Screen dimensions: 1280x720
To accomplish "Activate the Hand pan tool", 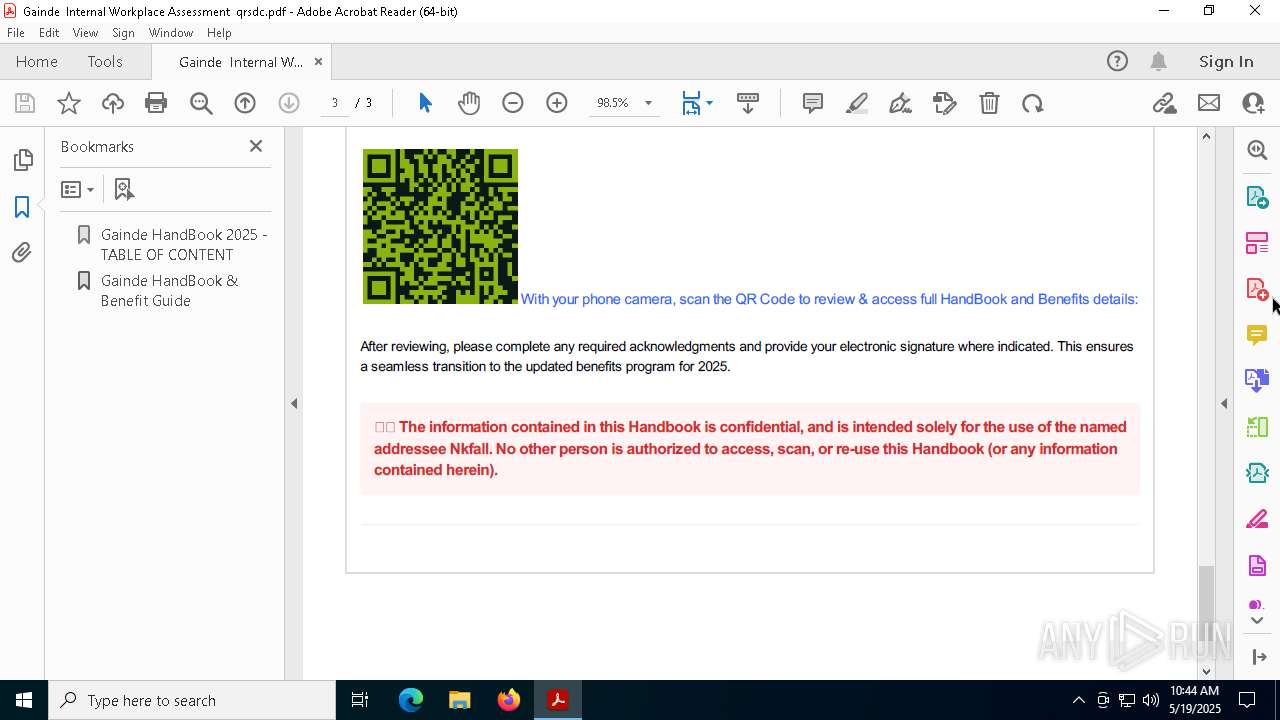I will [469, 103].
